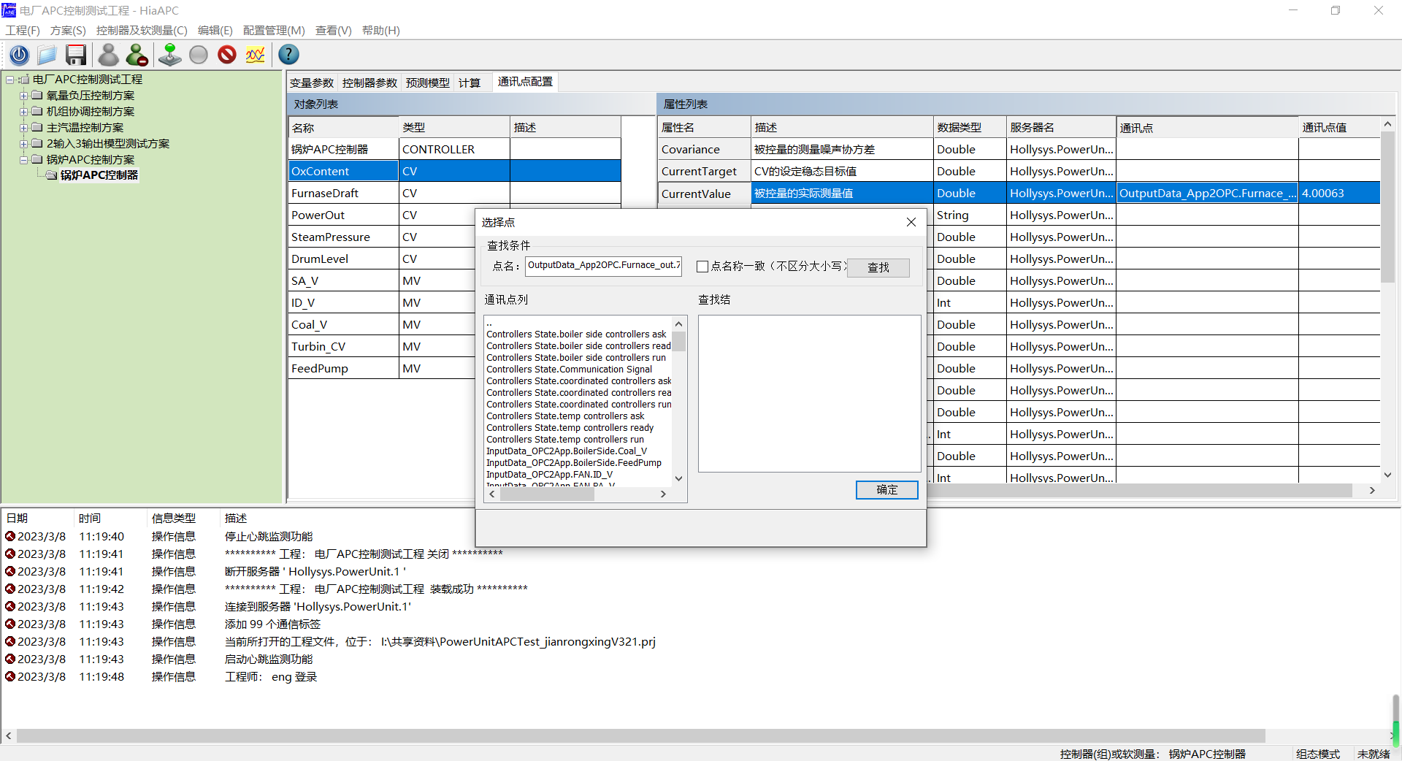Select Controllers State.Communication Signal in the list
Screen dimensions: 1402x761
[x=569, y=369]
